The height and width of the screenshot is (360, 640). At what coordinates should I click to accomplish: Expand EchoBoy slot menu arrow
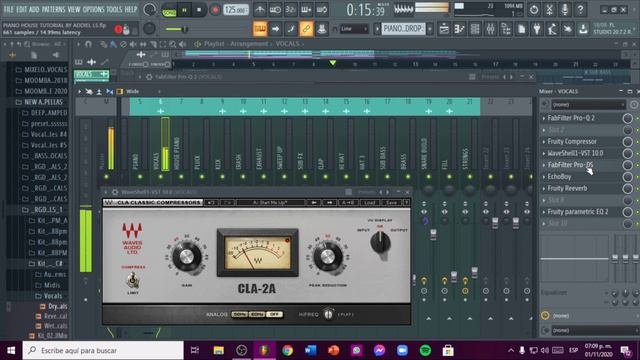(544, 177)
